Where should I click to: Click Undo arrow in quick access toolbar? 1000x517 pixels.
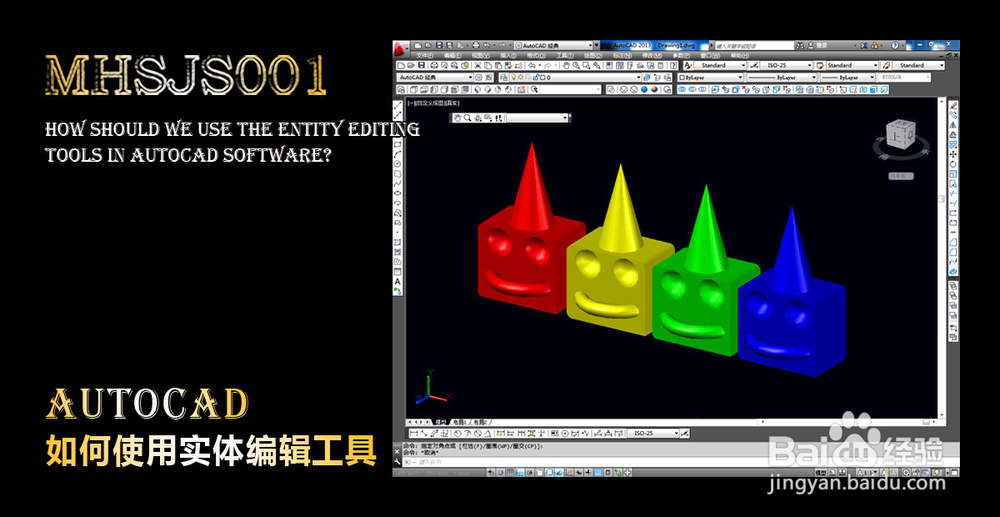click(x=487, y=45)
